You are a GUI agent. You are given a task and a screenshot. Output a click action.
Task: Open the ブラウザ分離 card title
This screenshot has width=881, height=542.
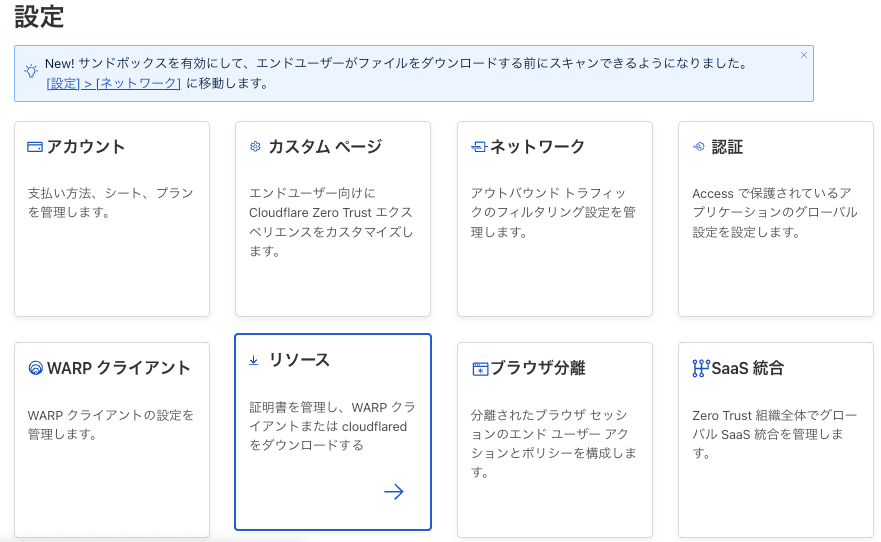[538, 368]
